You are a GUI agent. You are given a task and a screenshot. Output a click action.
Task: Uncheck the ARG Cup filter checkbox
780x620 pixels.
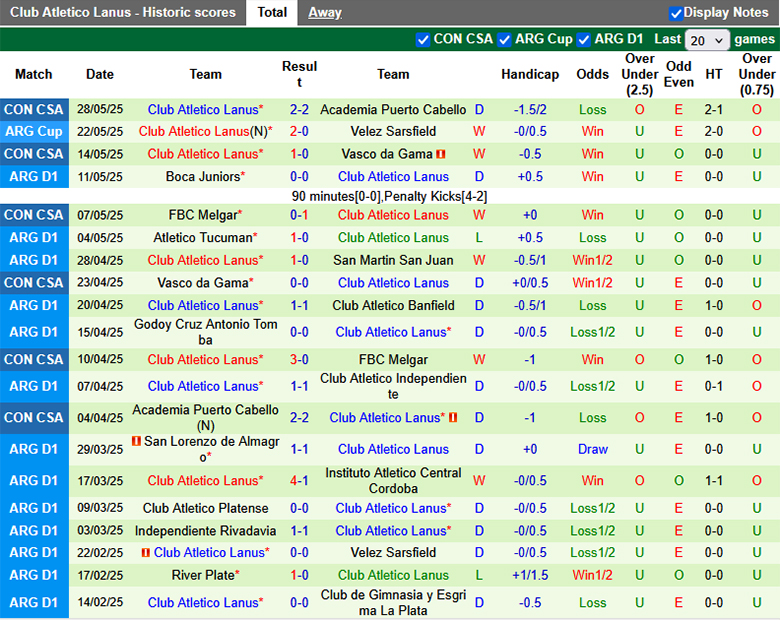click(504, 39)
